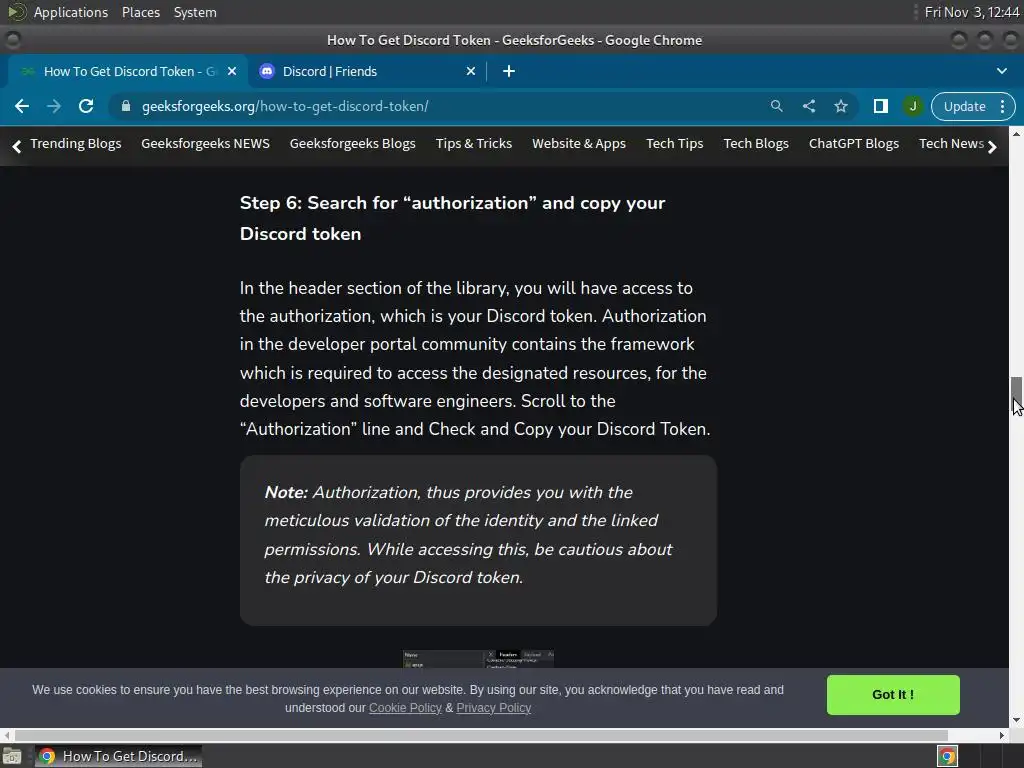Open the Places system menu

click(140, 12)
